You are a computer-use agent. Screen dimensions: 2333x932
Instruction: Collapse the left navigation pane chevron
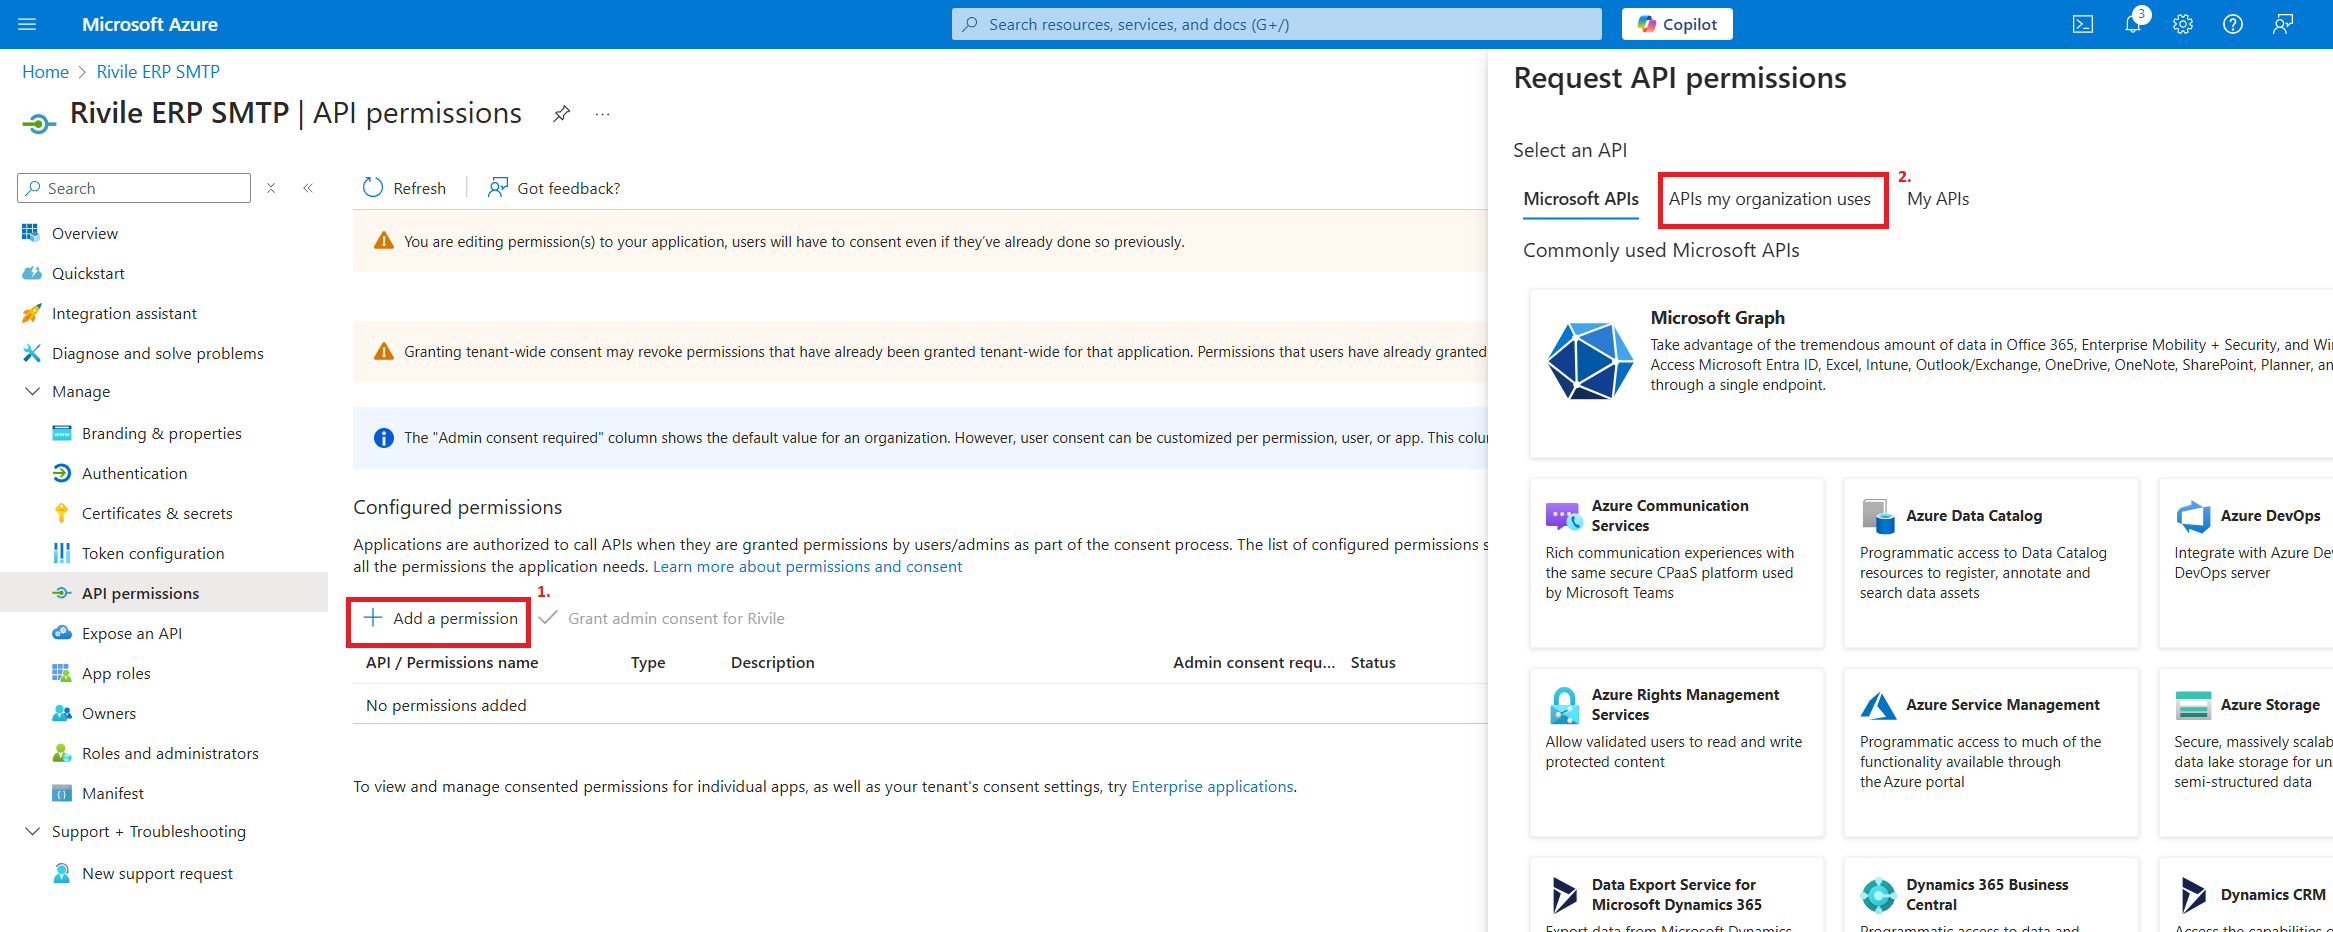[308, 188]
